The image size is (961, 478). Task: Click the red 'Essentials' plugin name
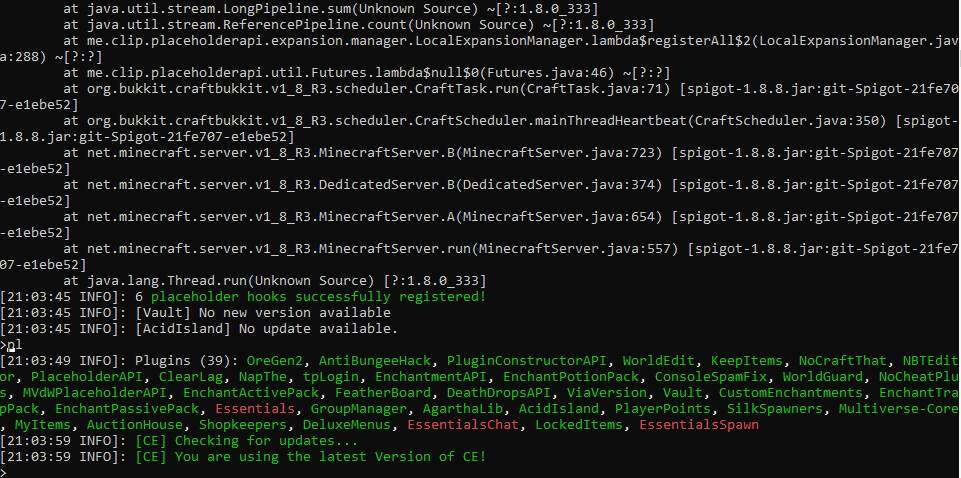click(x=255, y=408)
